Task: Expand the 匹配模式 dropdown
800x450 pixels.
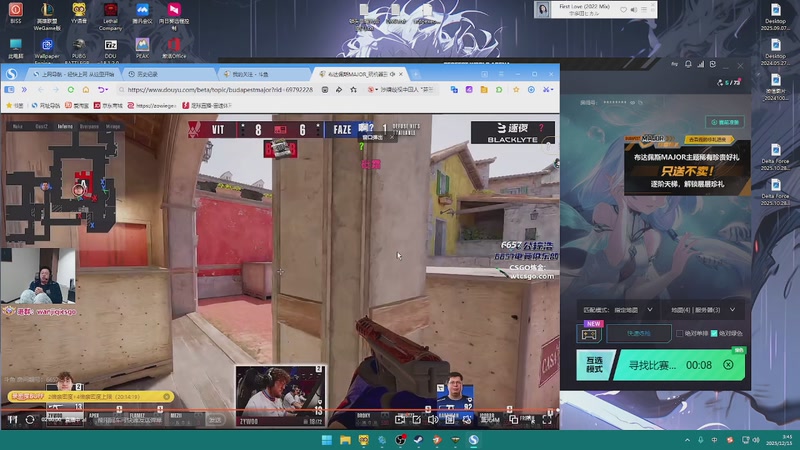Action: pos(618,310)
